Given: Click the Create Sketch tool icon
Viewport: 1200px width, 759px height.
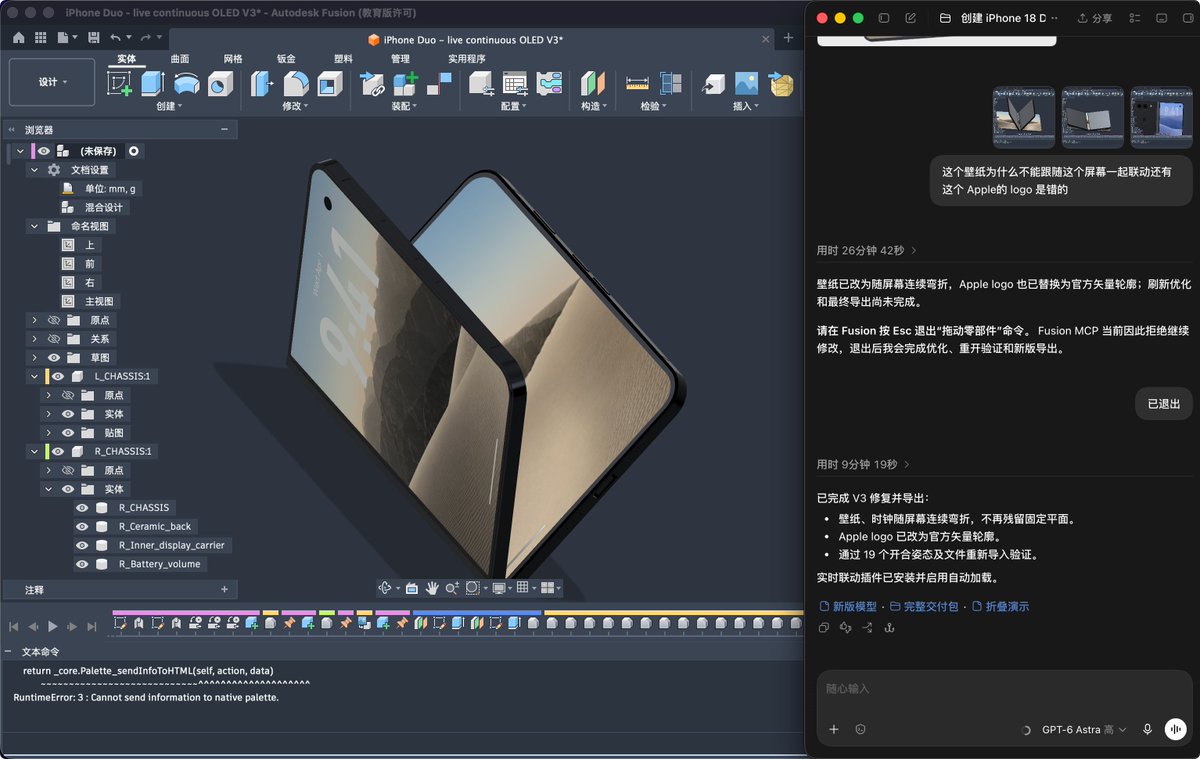Looking at the screenshot, I should (120, 84).
